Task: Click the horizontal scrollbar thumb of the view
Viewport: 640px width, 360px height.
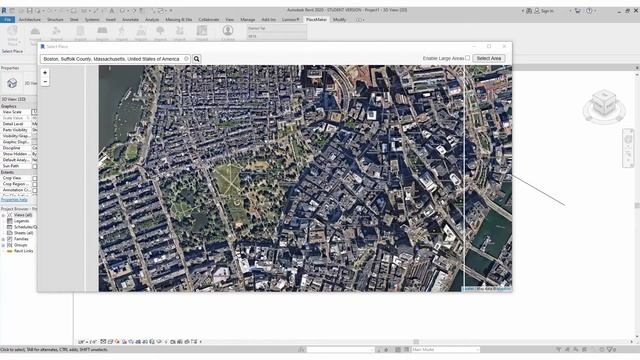Action: (416, 342)
